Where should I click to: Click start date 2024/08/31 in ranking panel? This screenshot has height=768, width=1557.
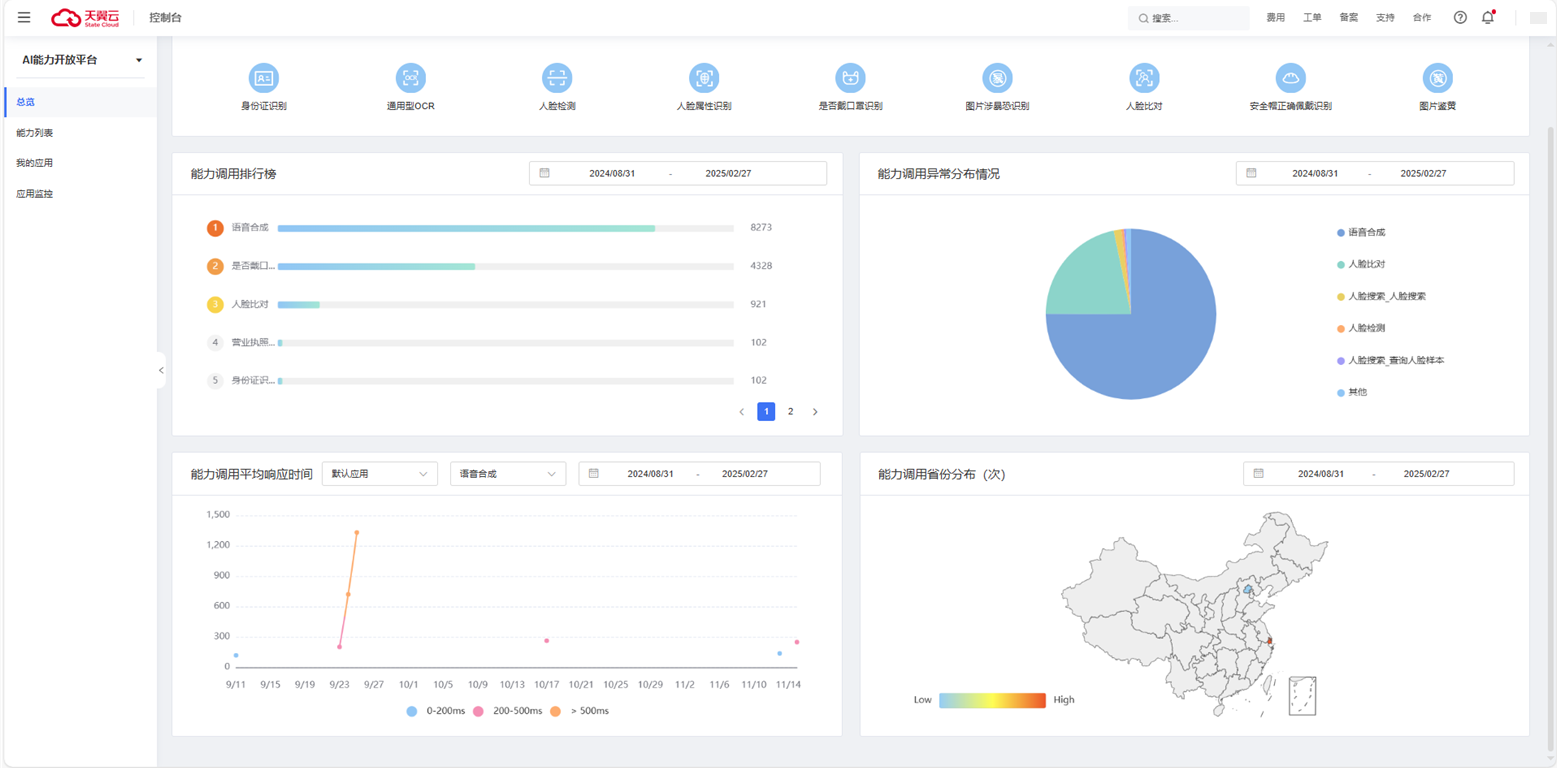point(612,173)
